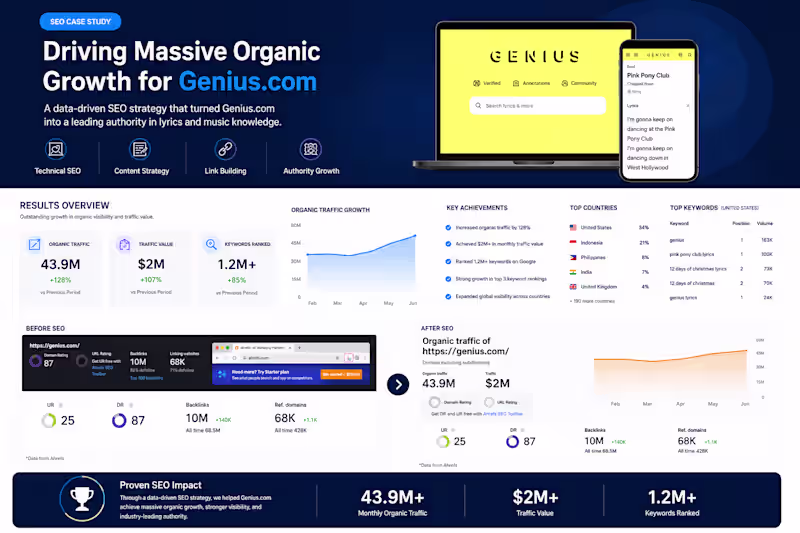This screenshot has width=800, height=533.
Task: Click the +107% growth figure
Action: pyautogui.click(x=151, y=280)
